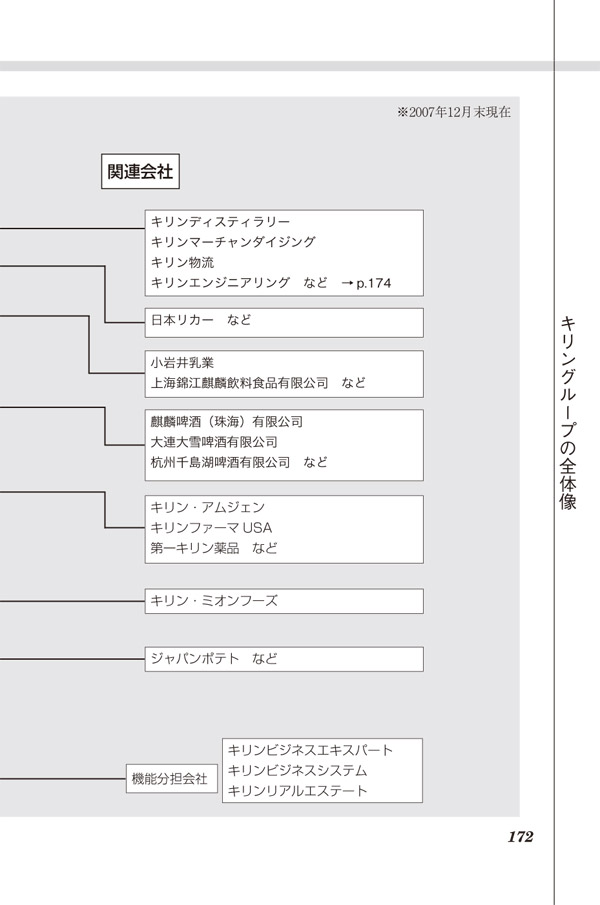Click the キリンビジネスシステム entry
This screenshot has width=600, height=905.
298,771
